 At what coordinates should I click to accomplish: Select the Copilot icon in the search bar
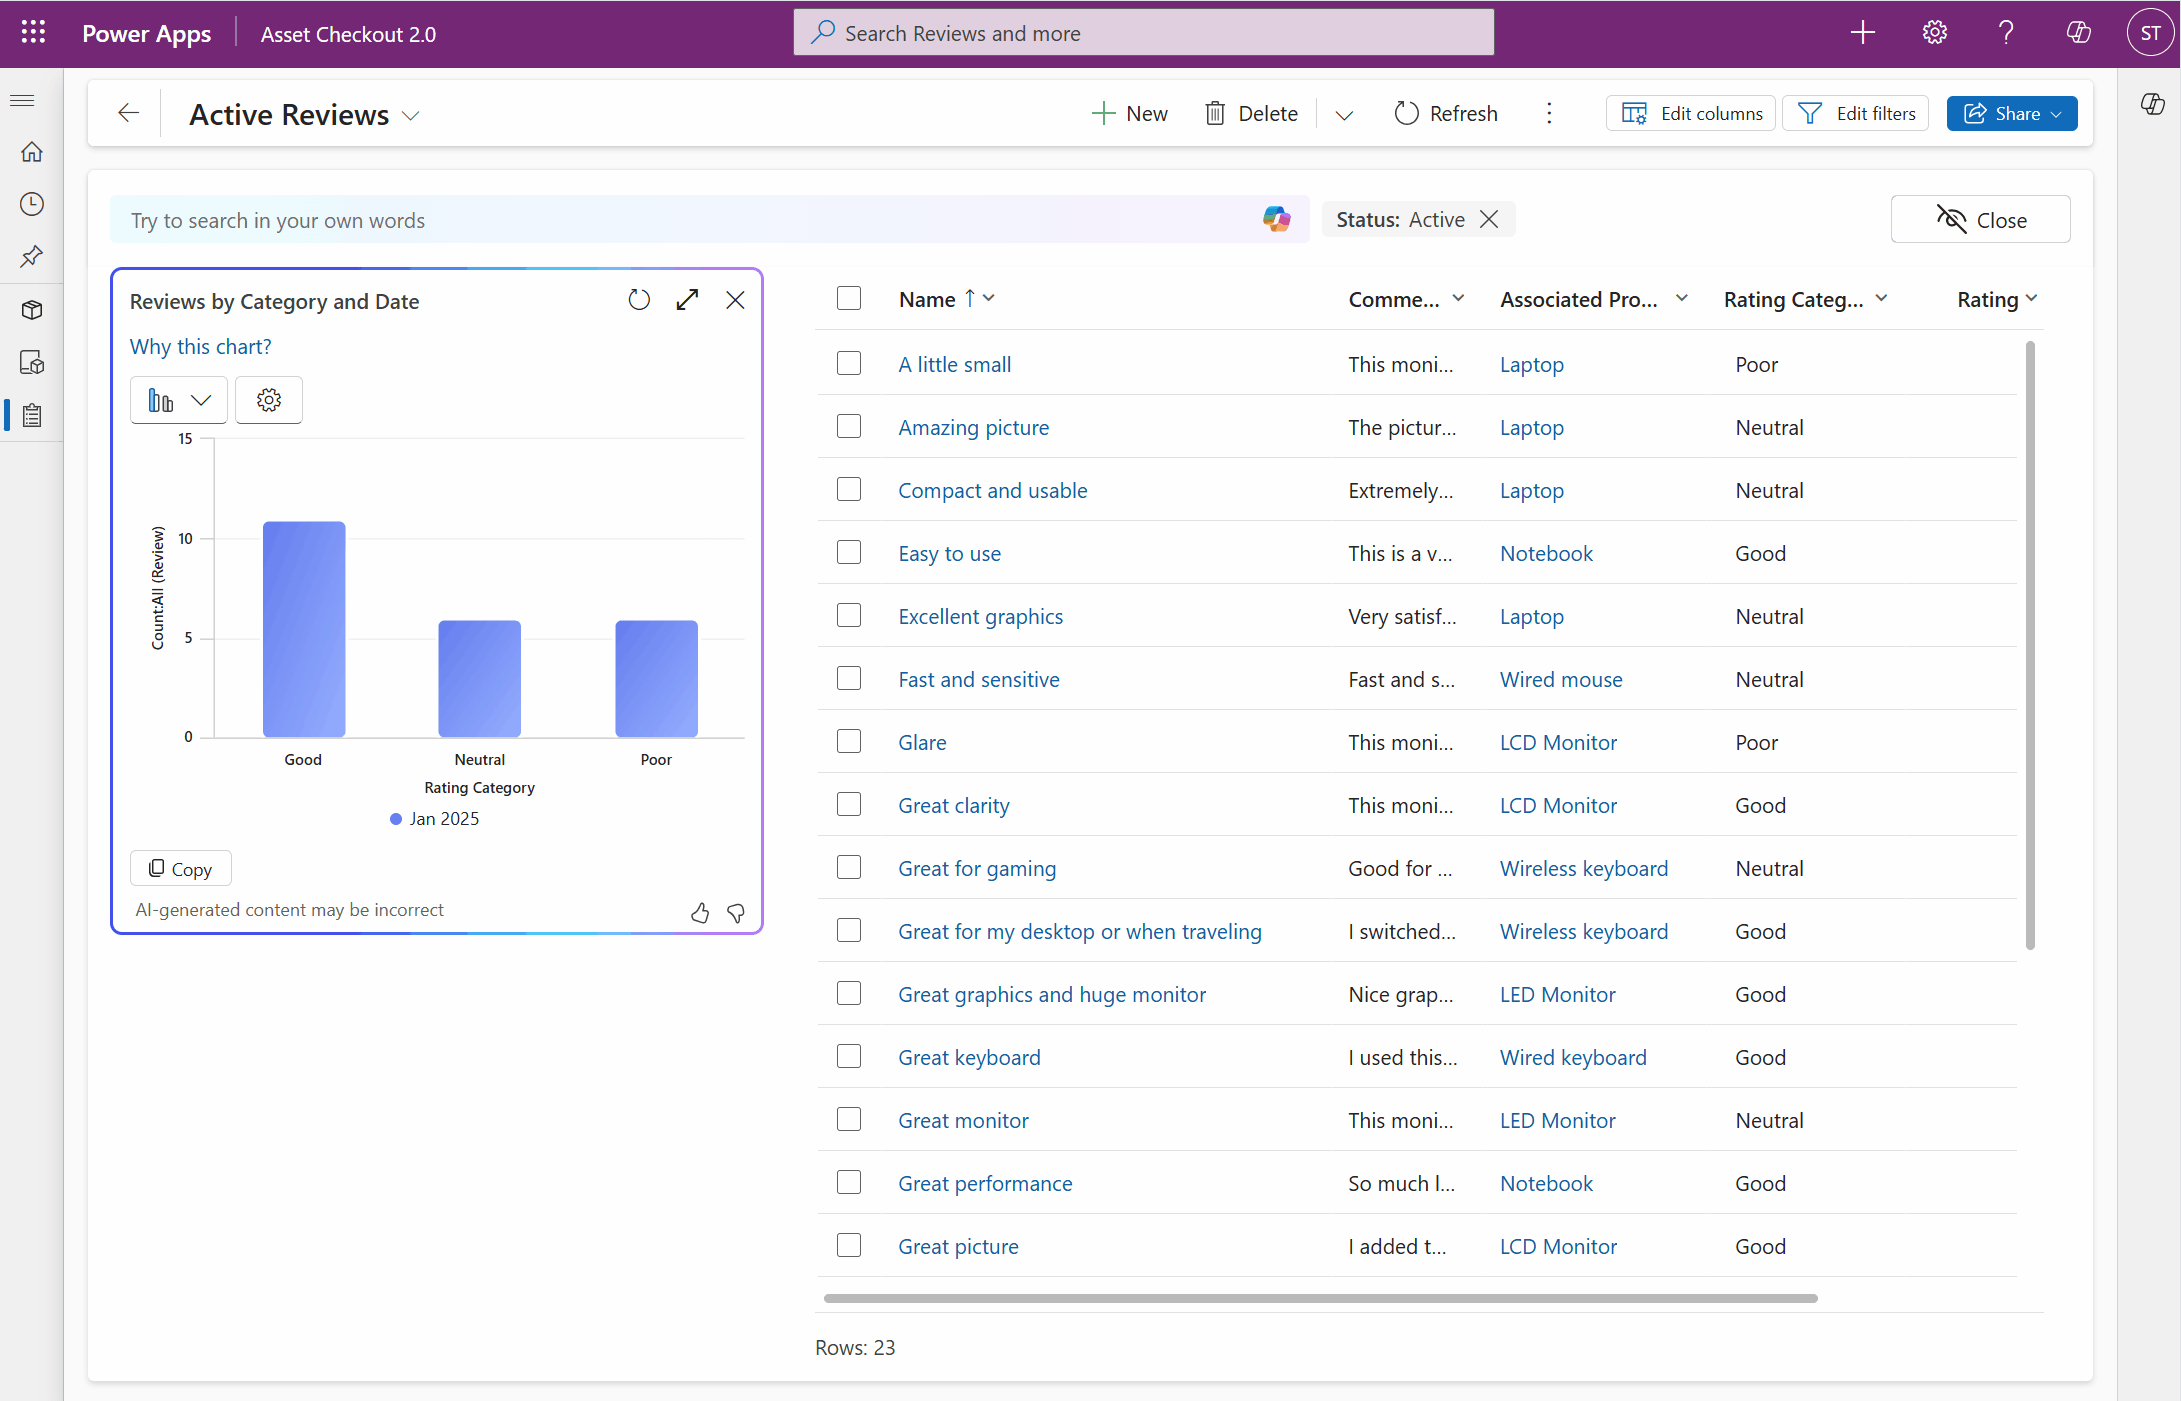(x=1277, y=219)
